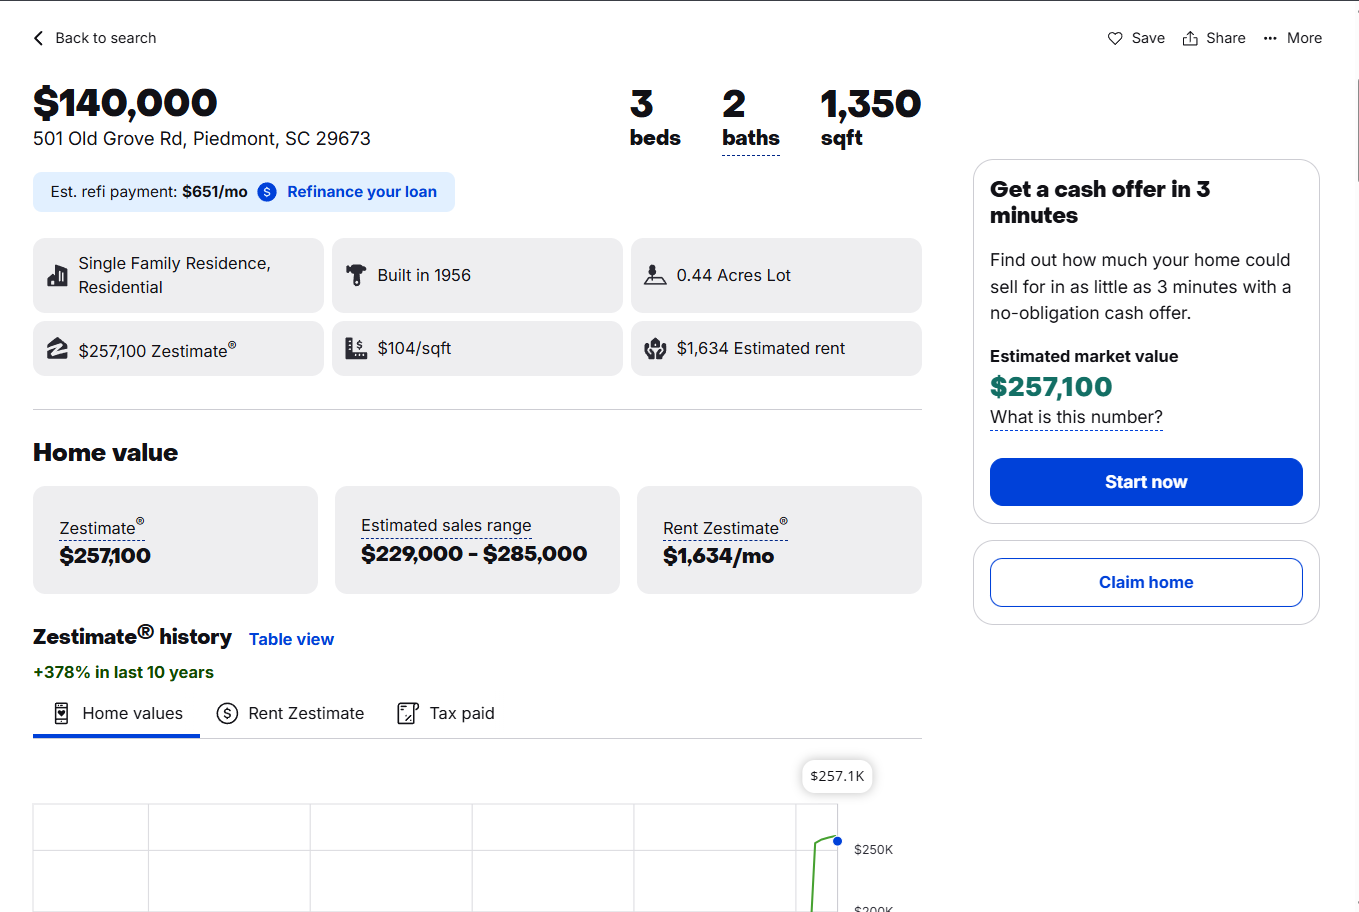Click the $140,000 price heading
Screen dimensions: 1359x912
125,103
